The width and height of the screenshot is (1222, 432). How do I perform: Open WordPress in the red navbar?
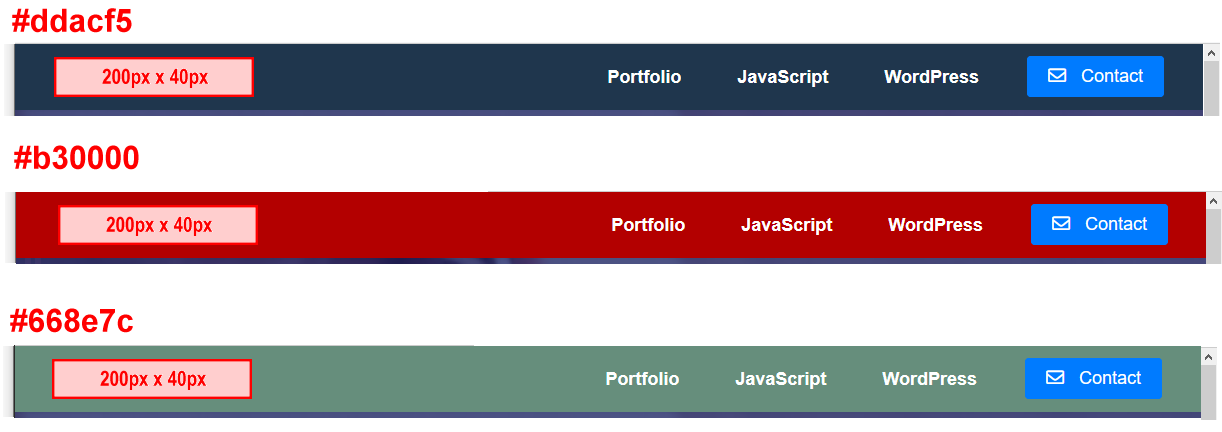pyautogui.click(x=935, y=225)
